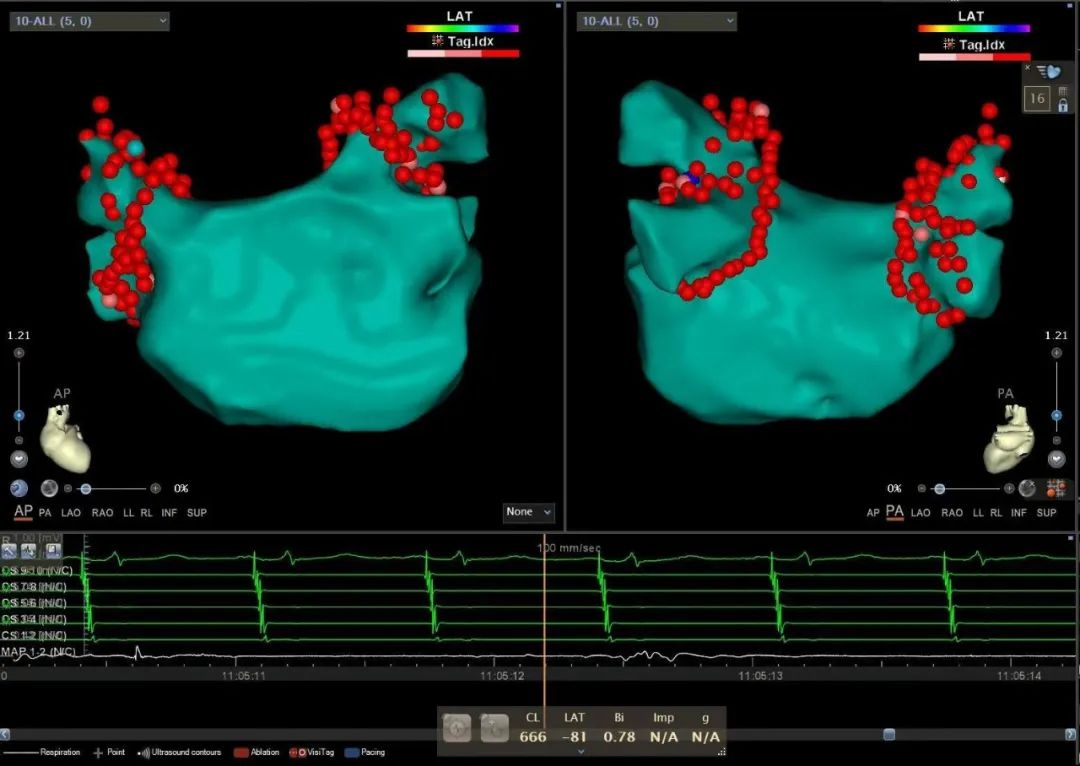Open the left map selector 10-ALL dropdown

[90, 21]
